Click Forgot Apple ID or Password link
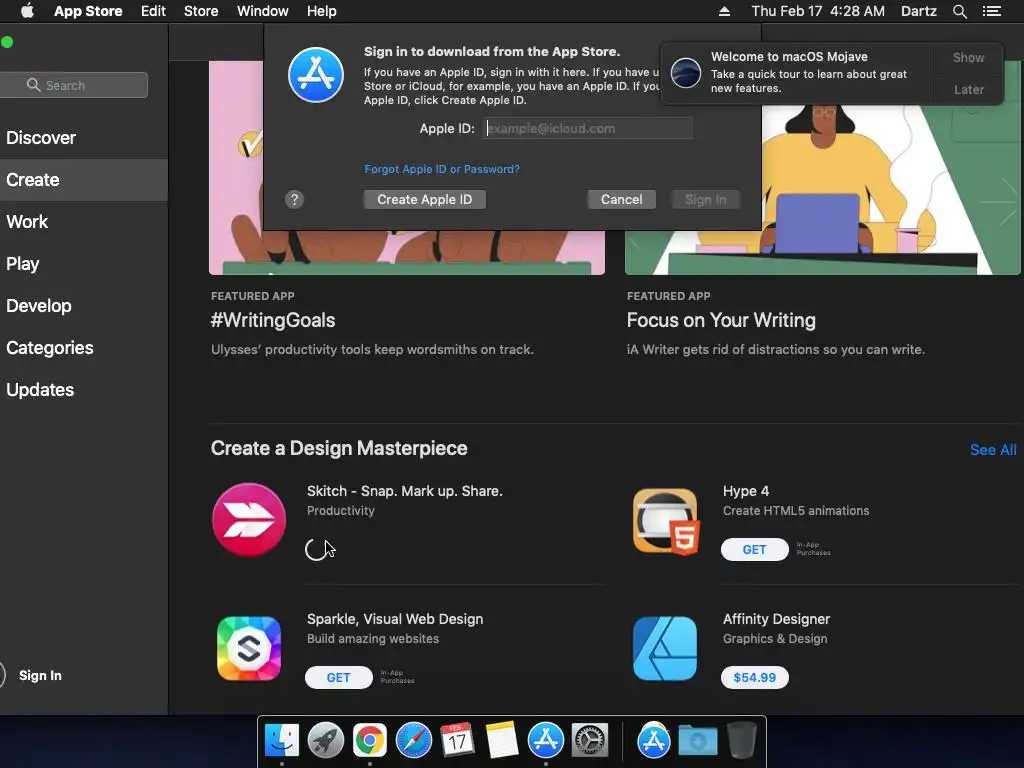Viewport: 1024px width, 768px height. pyautogui.click(x=442, y=169)
